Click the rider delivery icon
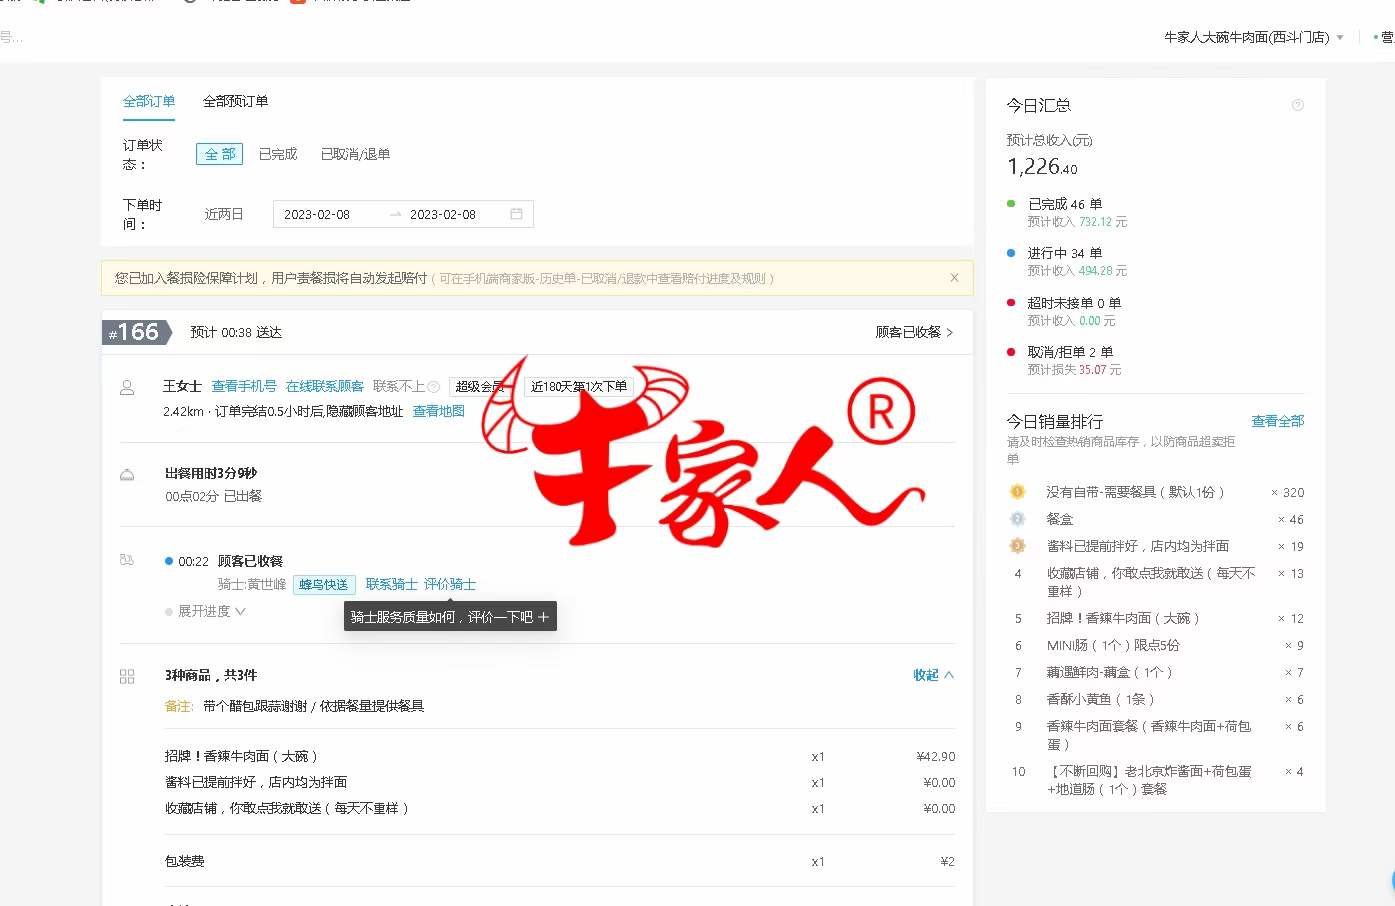The width and height of the screenshot is (1395, 906). (x=127, y=560)
